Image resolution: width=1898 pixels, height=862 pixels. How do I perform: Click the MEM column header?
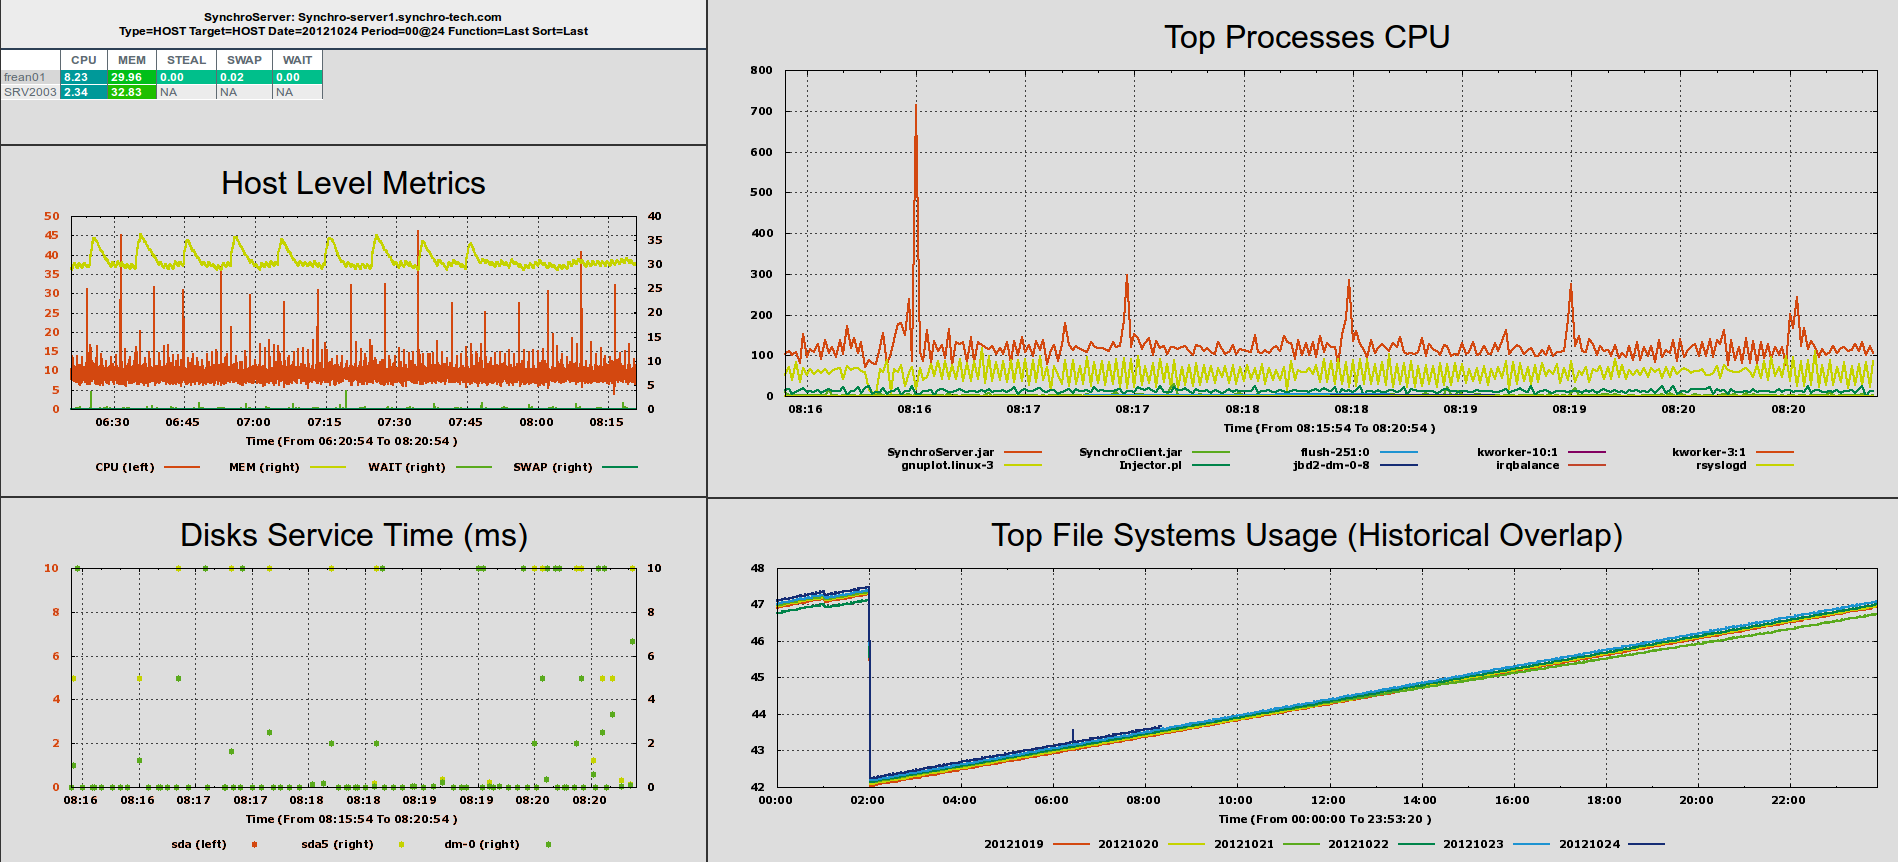[x=132, y=60]
